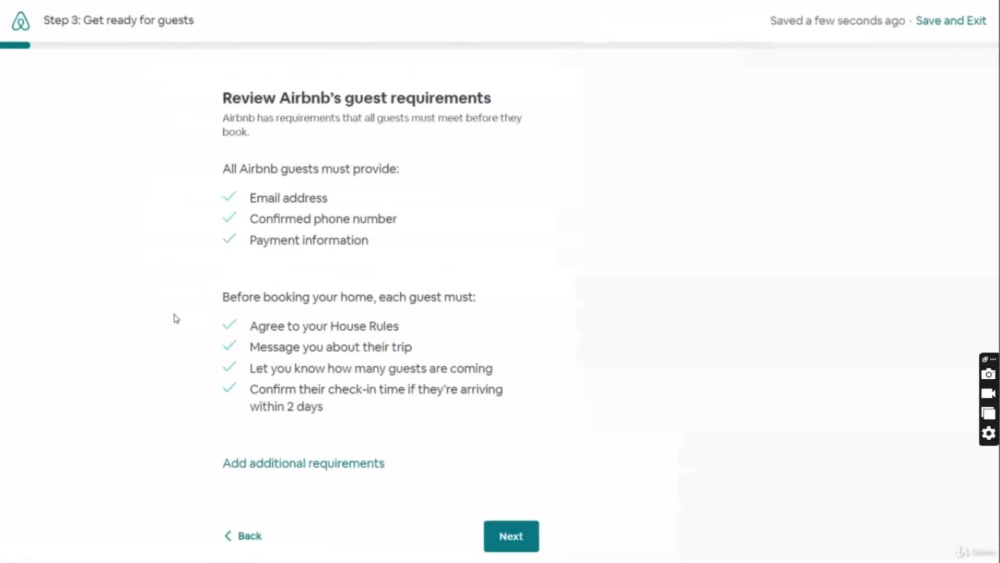Click 'All Airbnb guests must provide:' text
Viewport: 1000px width, 563px height.
tap(311, 169)
